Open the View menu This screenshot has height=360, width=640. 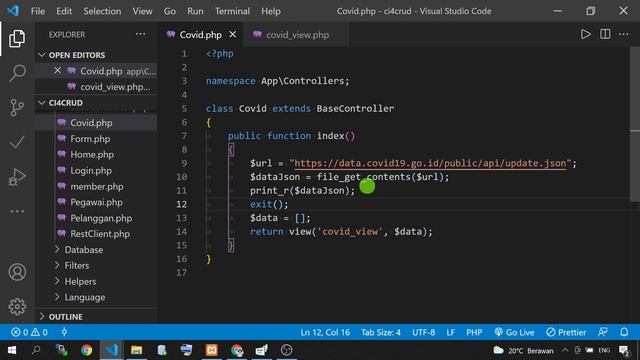142,11
